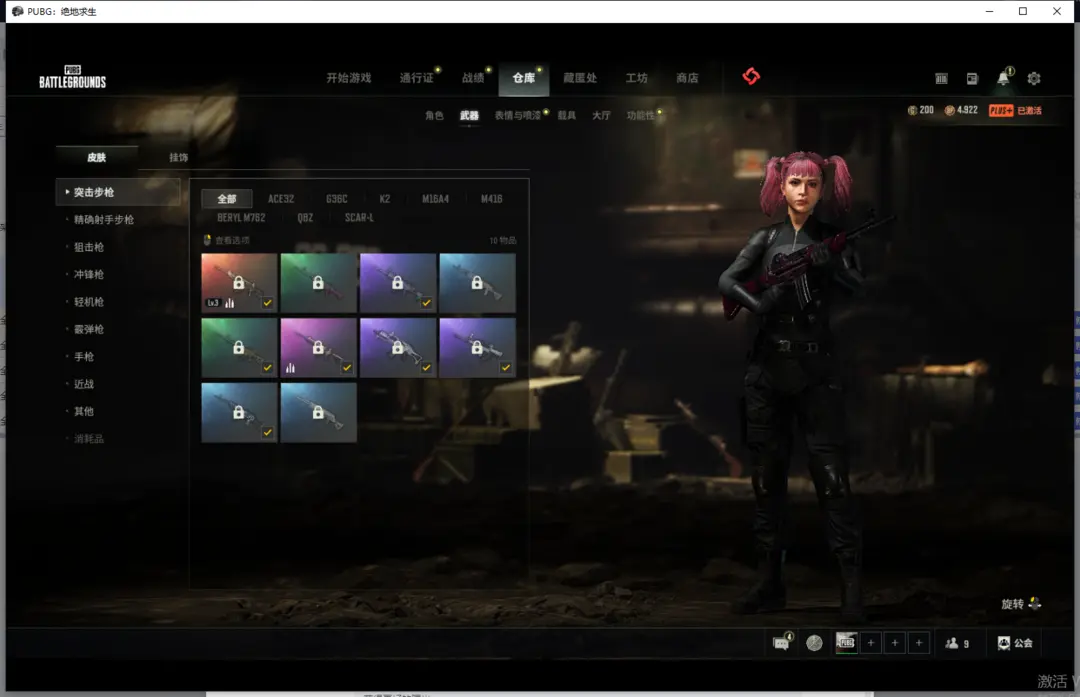
Task: Select the 轻机枪 category
Action: tap(89, 302)
